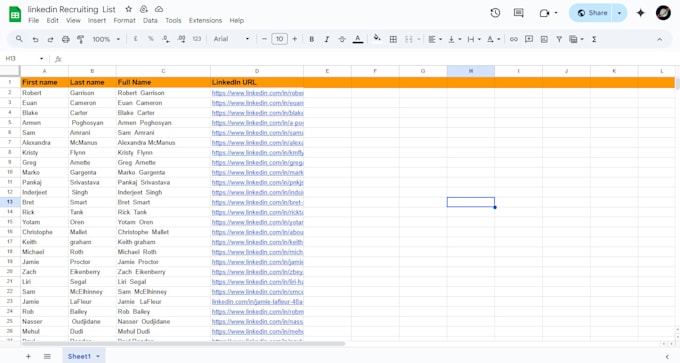Hide the toolbar menus chevron
Image resolution: width=680 pixels, height=363 pixels.
(660, 39)
